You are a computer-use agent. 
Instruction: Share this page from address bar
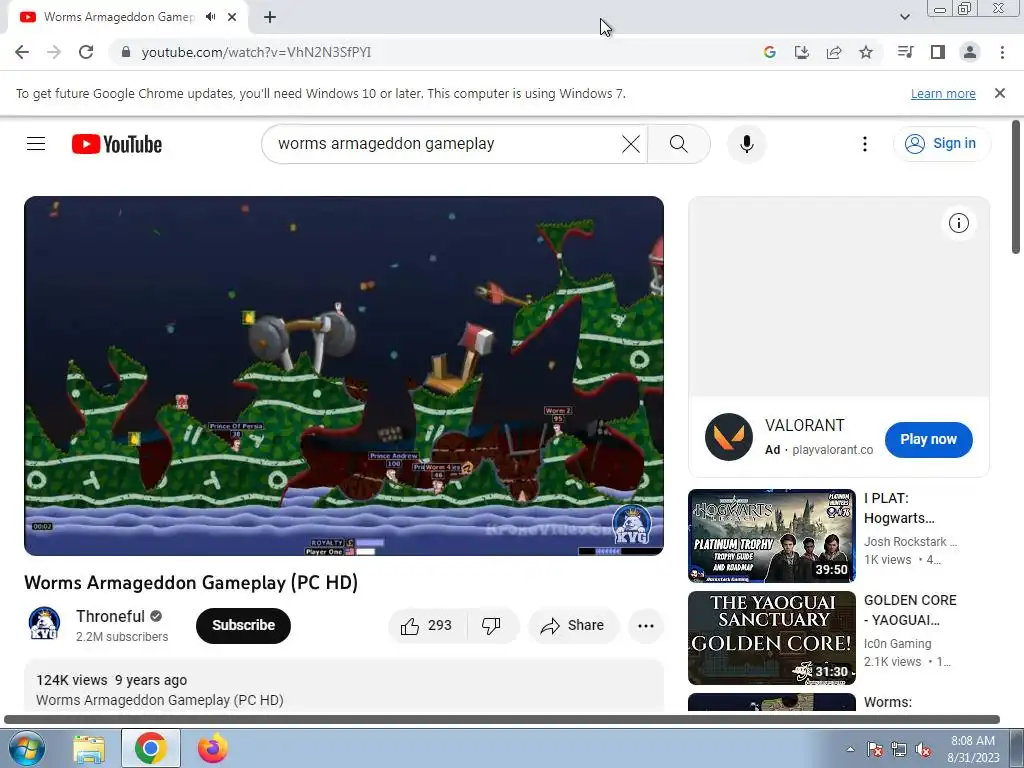pos(834,52)
